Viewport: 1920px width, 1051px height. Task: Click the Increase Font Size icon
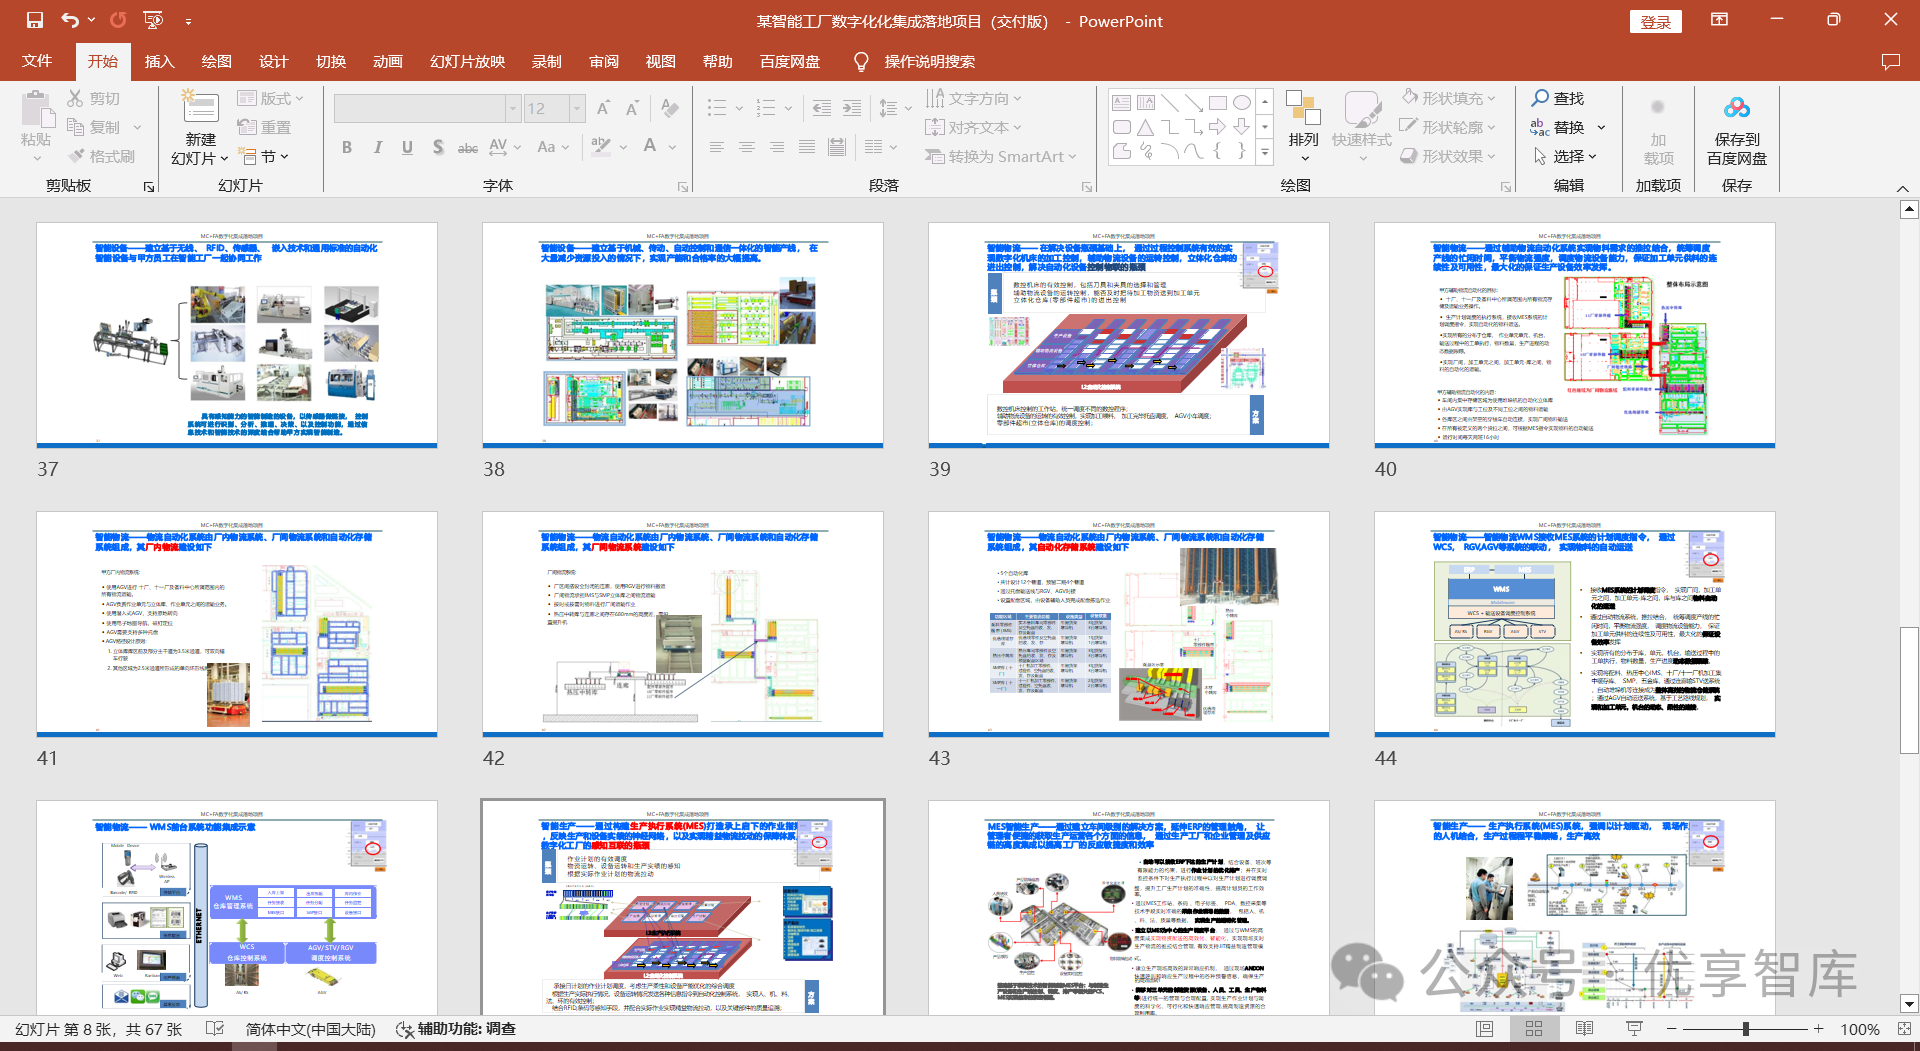(603, 108)
